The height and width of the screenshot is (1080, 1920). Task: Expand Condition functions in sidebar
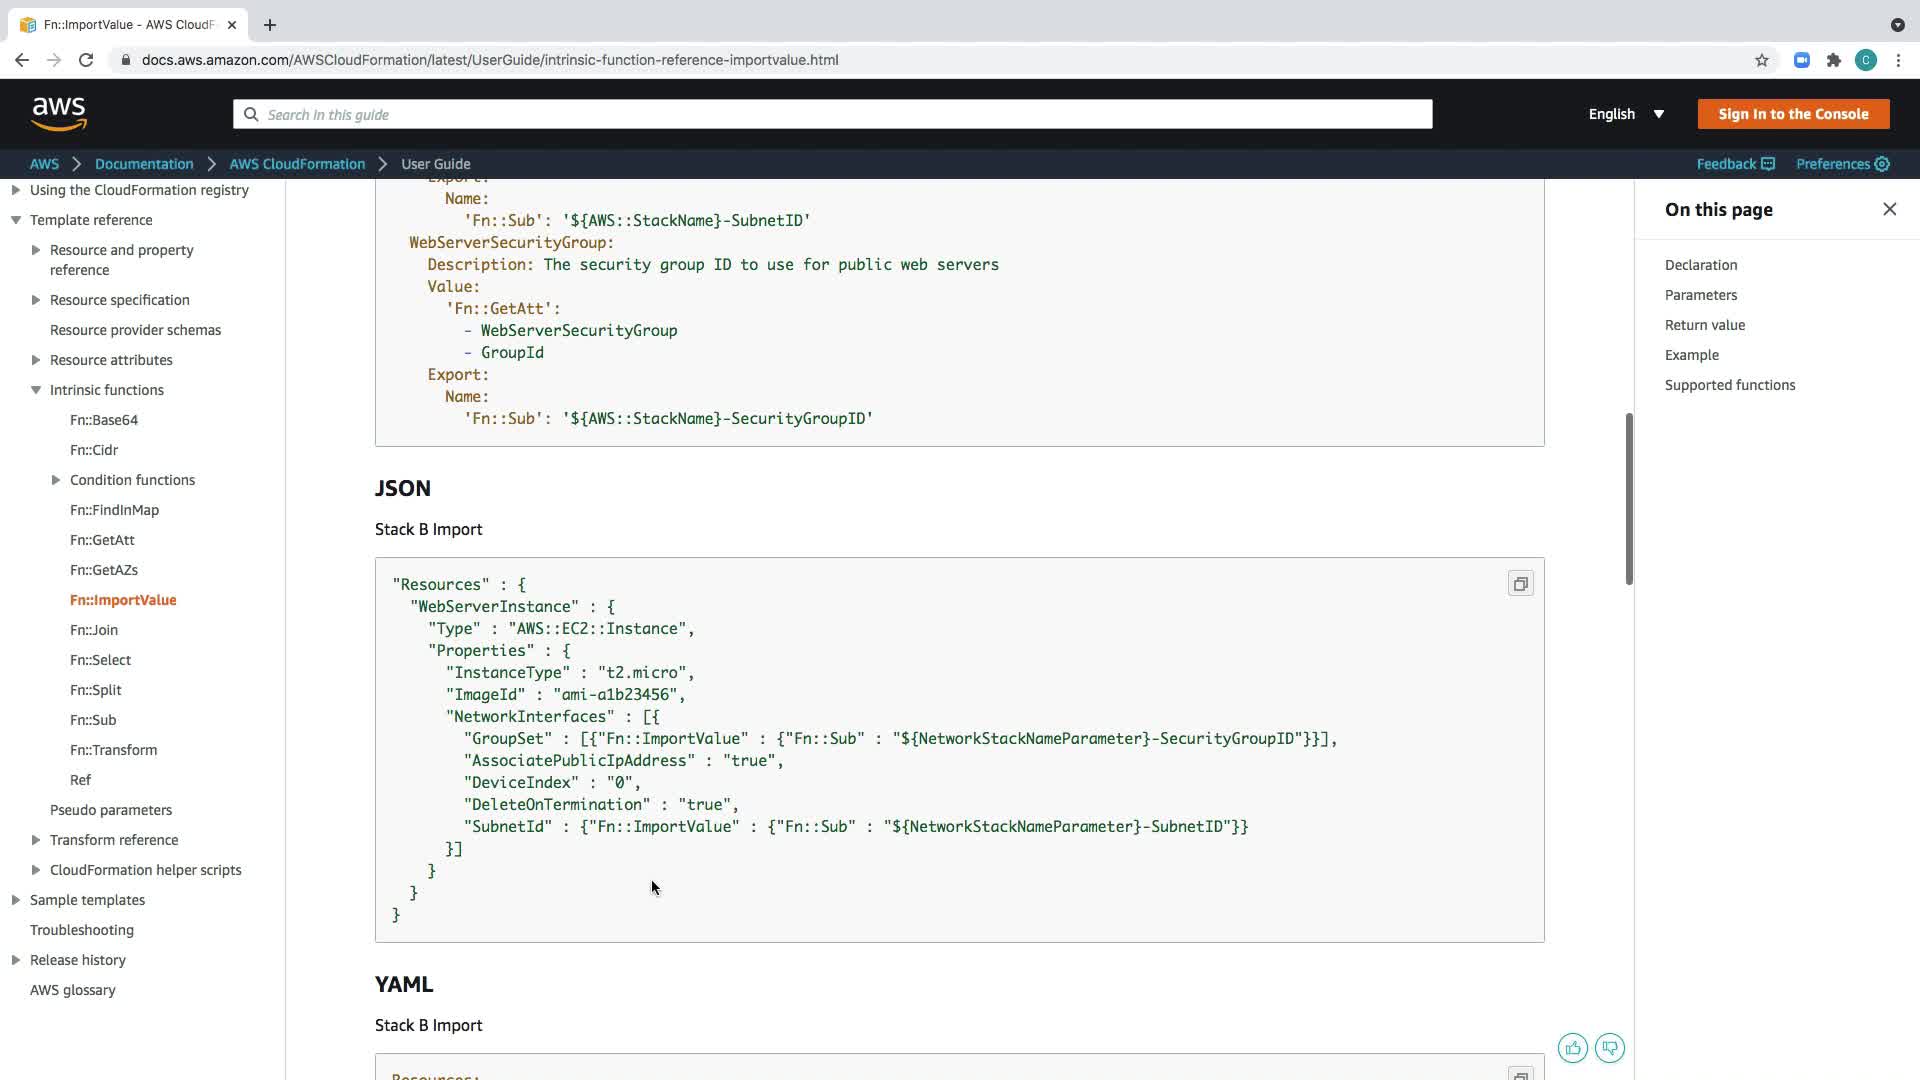pos(56,480)
